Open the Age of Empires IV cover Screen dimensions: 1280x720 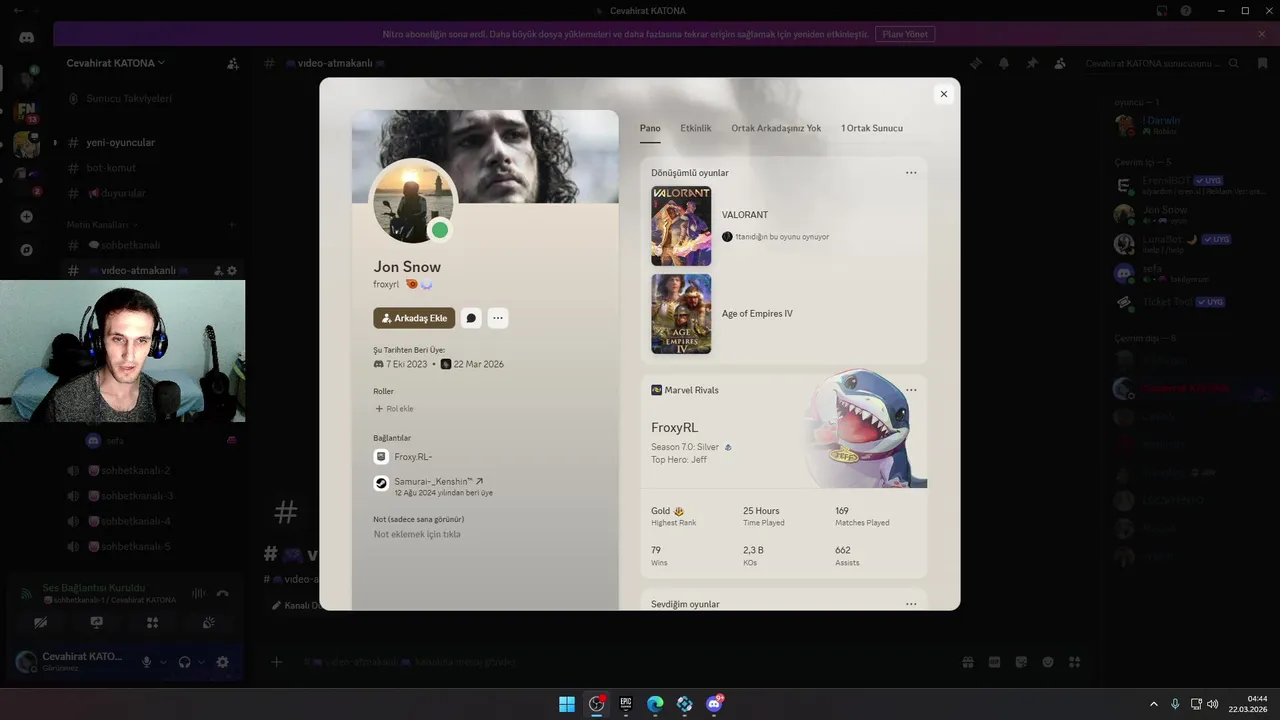click(681, 314)
